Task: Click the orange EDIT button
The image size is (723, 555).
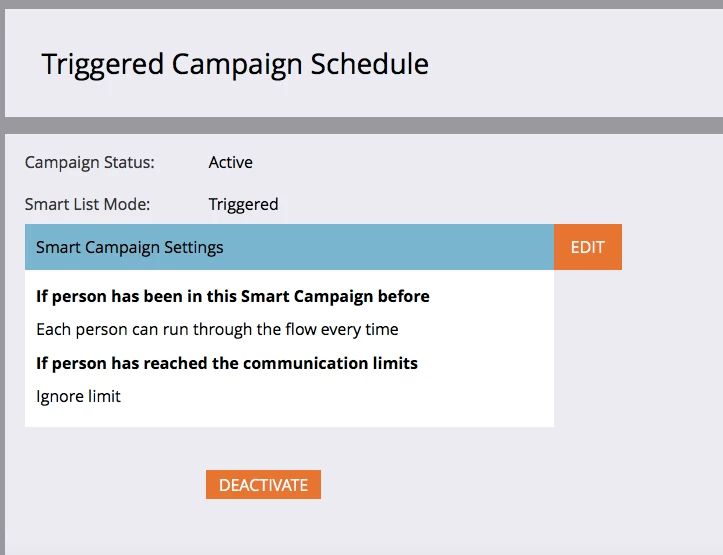Action: (587, 247)
